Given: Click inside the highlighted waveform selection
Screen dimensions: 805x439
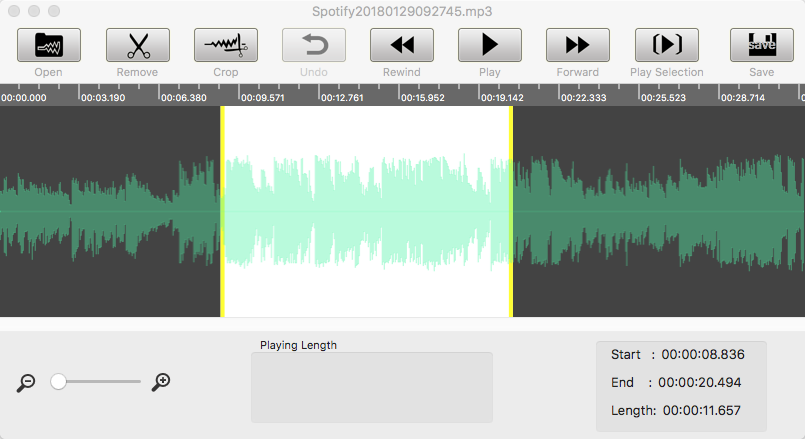Looking at the screenshot, I should click(366, 212).
